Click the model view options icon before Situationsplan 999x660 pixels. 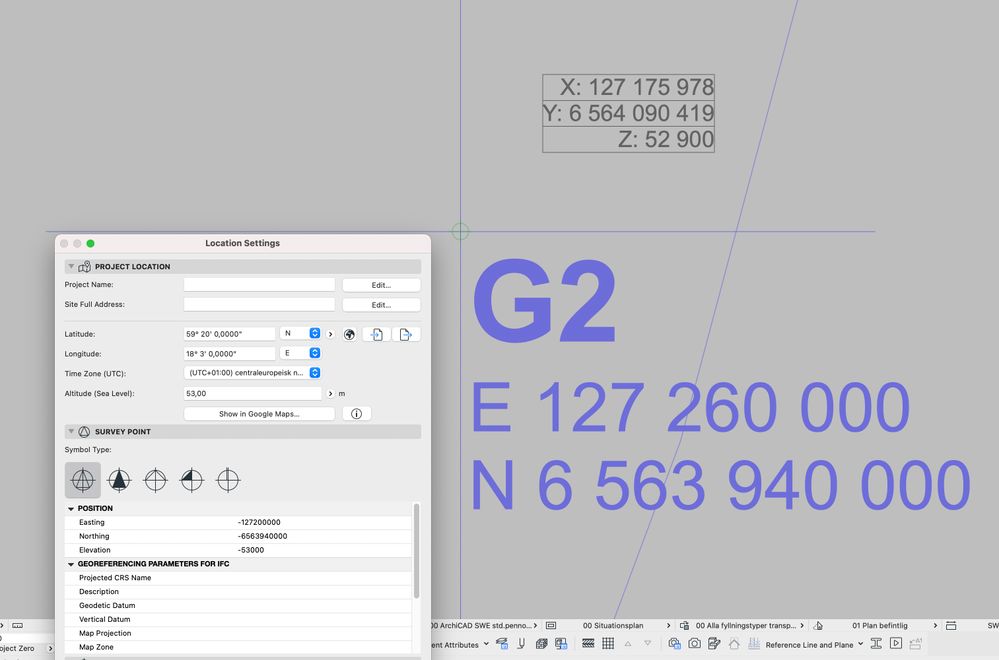(551, 626)
